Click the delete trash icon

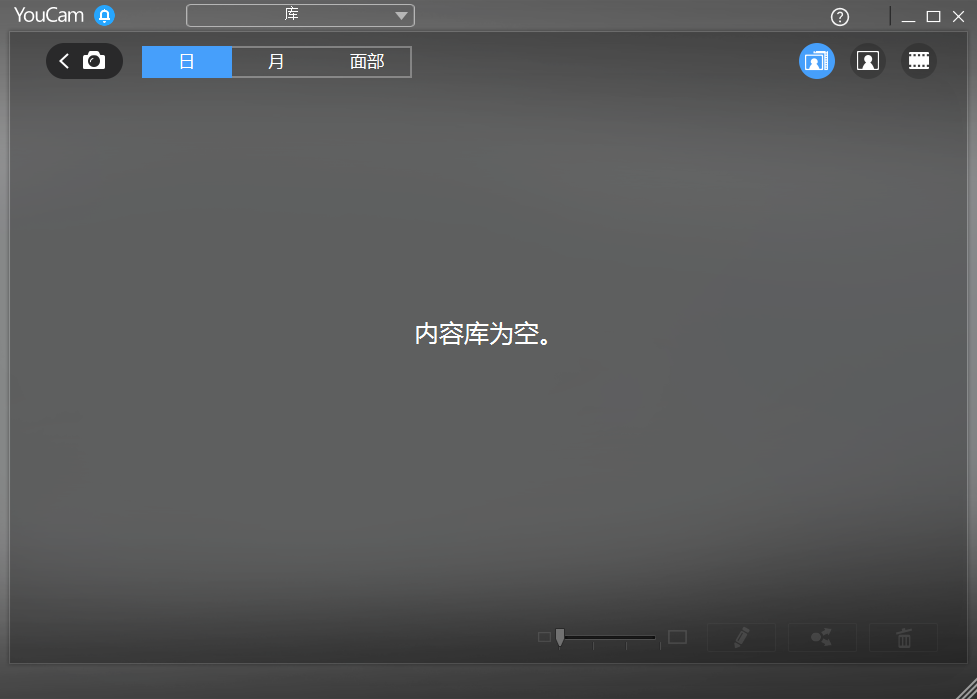point(903,637)
